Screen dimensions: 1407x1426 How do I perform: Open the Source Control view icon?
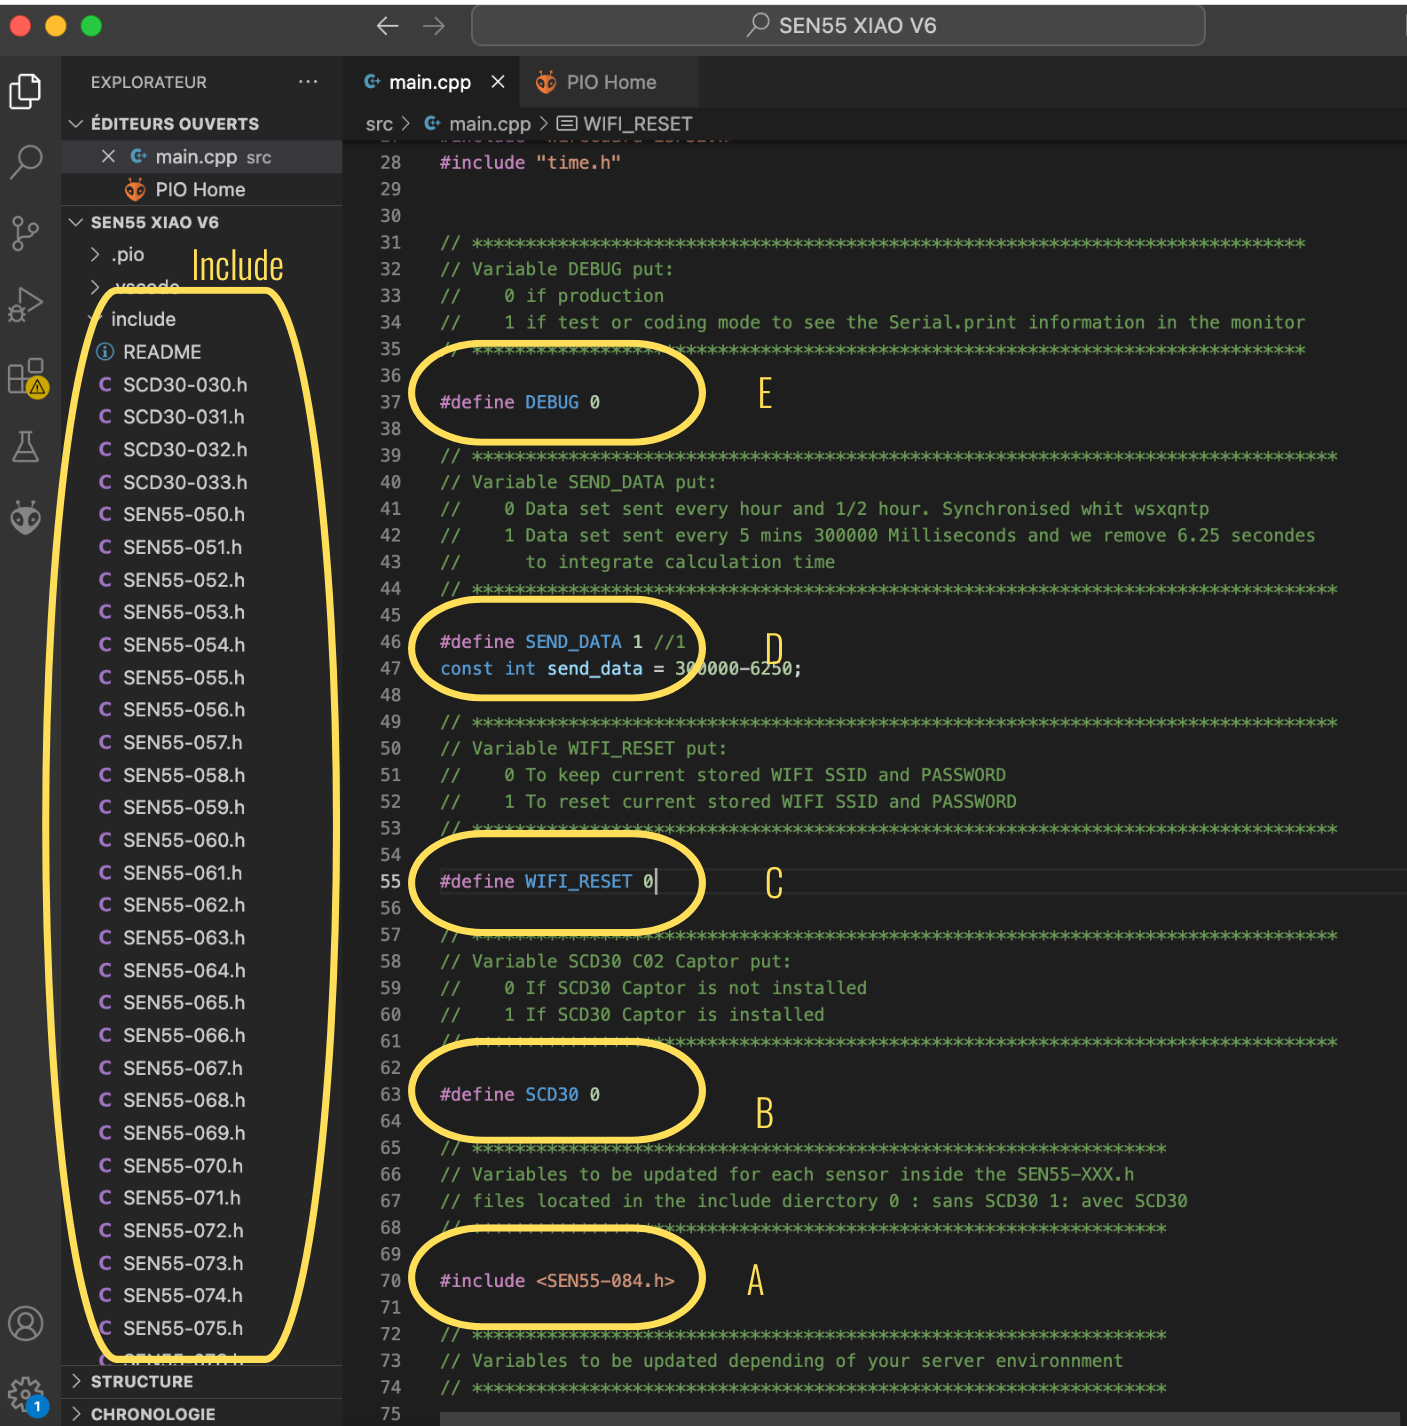click(x=26, y=233)
